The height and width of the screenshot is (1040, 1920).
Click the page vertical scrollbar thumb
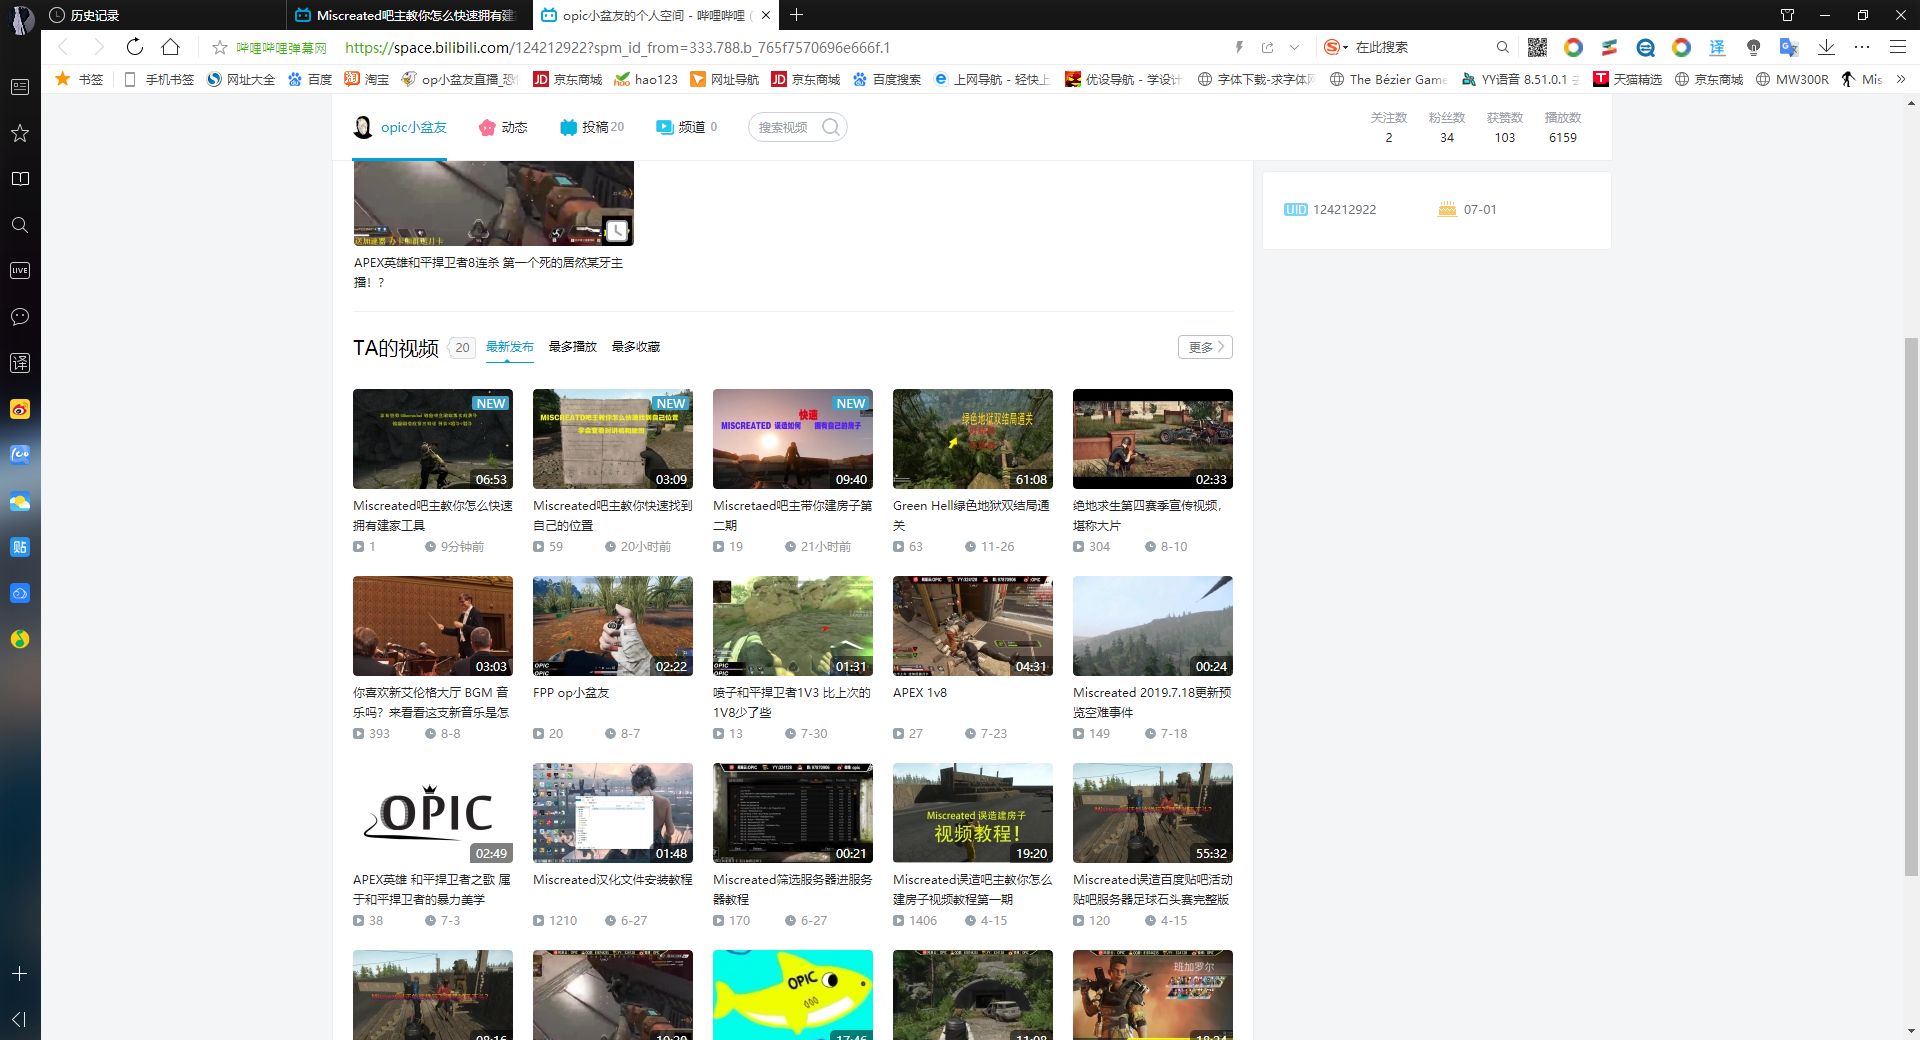(x=1912, y=607)
